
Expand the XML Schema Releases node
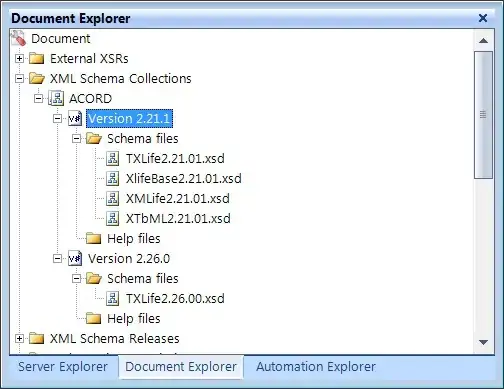pos(19,339)
